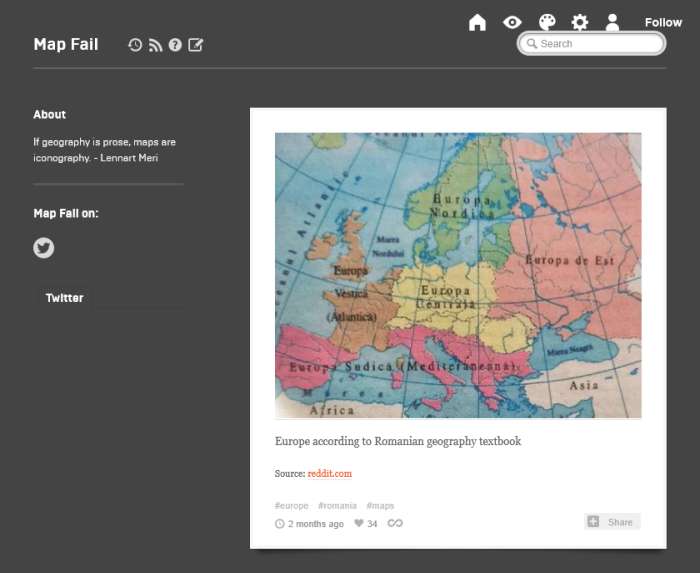Follow the reddit.com source link
Viewport: 700px width, 573px height.
click(330, 473)
